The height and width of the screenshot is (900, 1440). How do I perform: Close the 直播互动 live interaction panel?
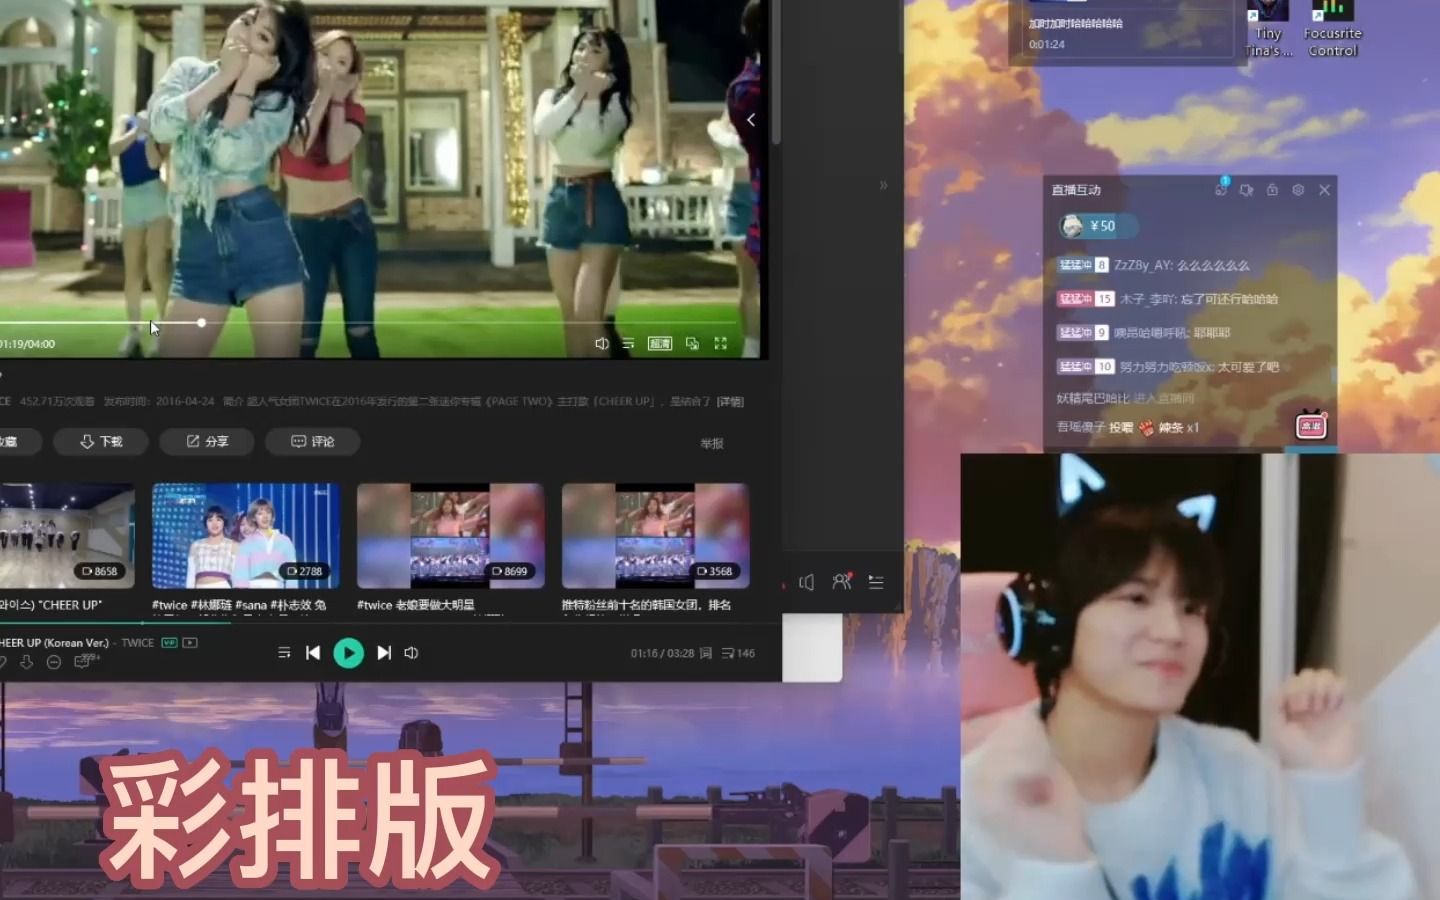(1324, 190)
